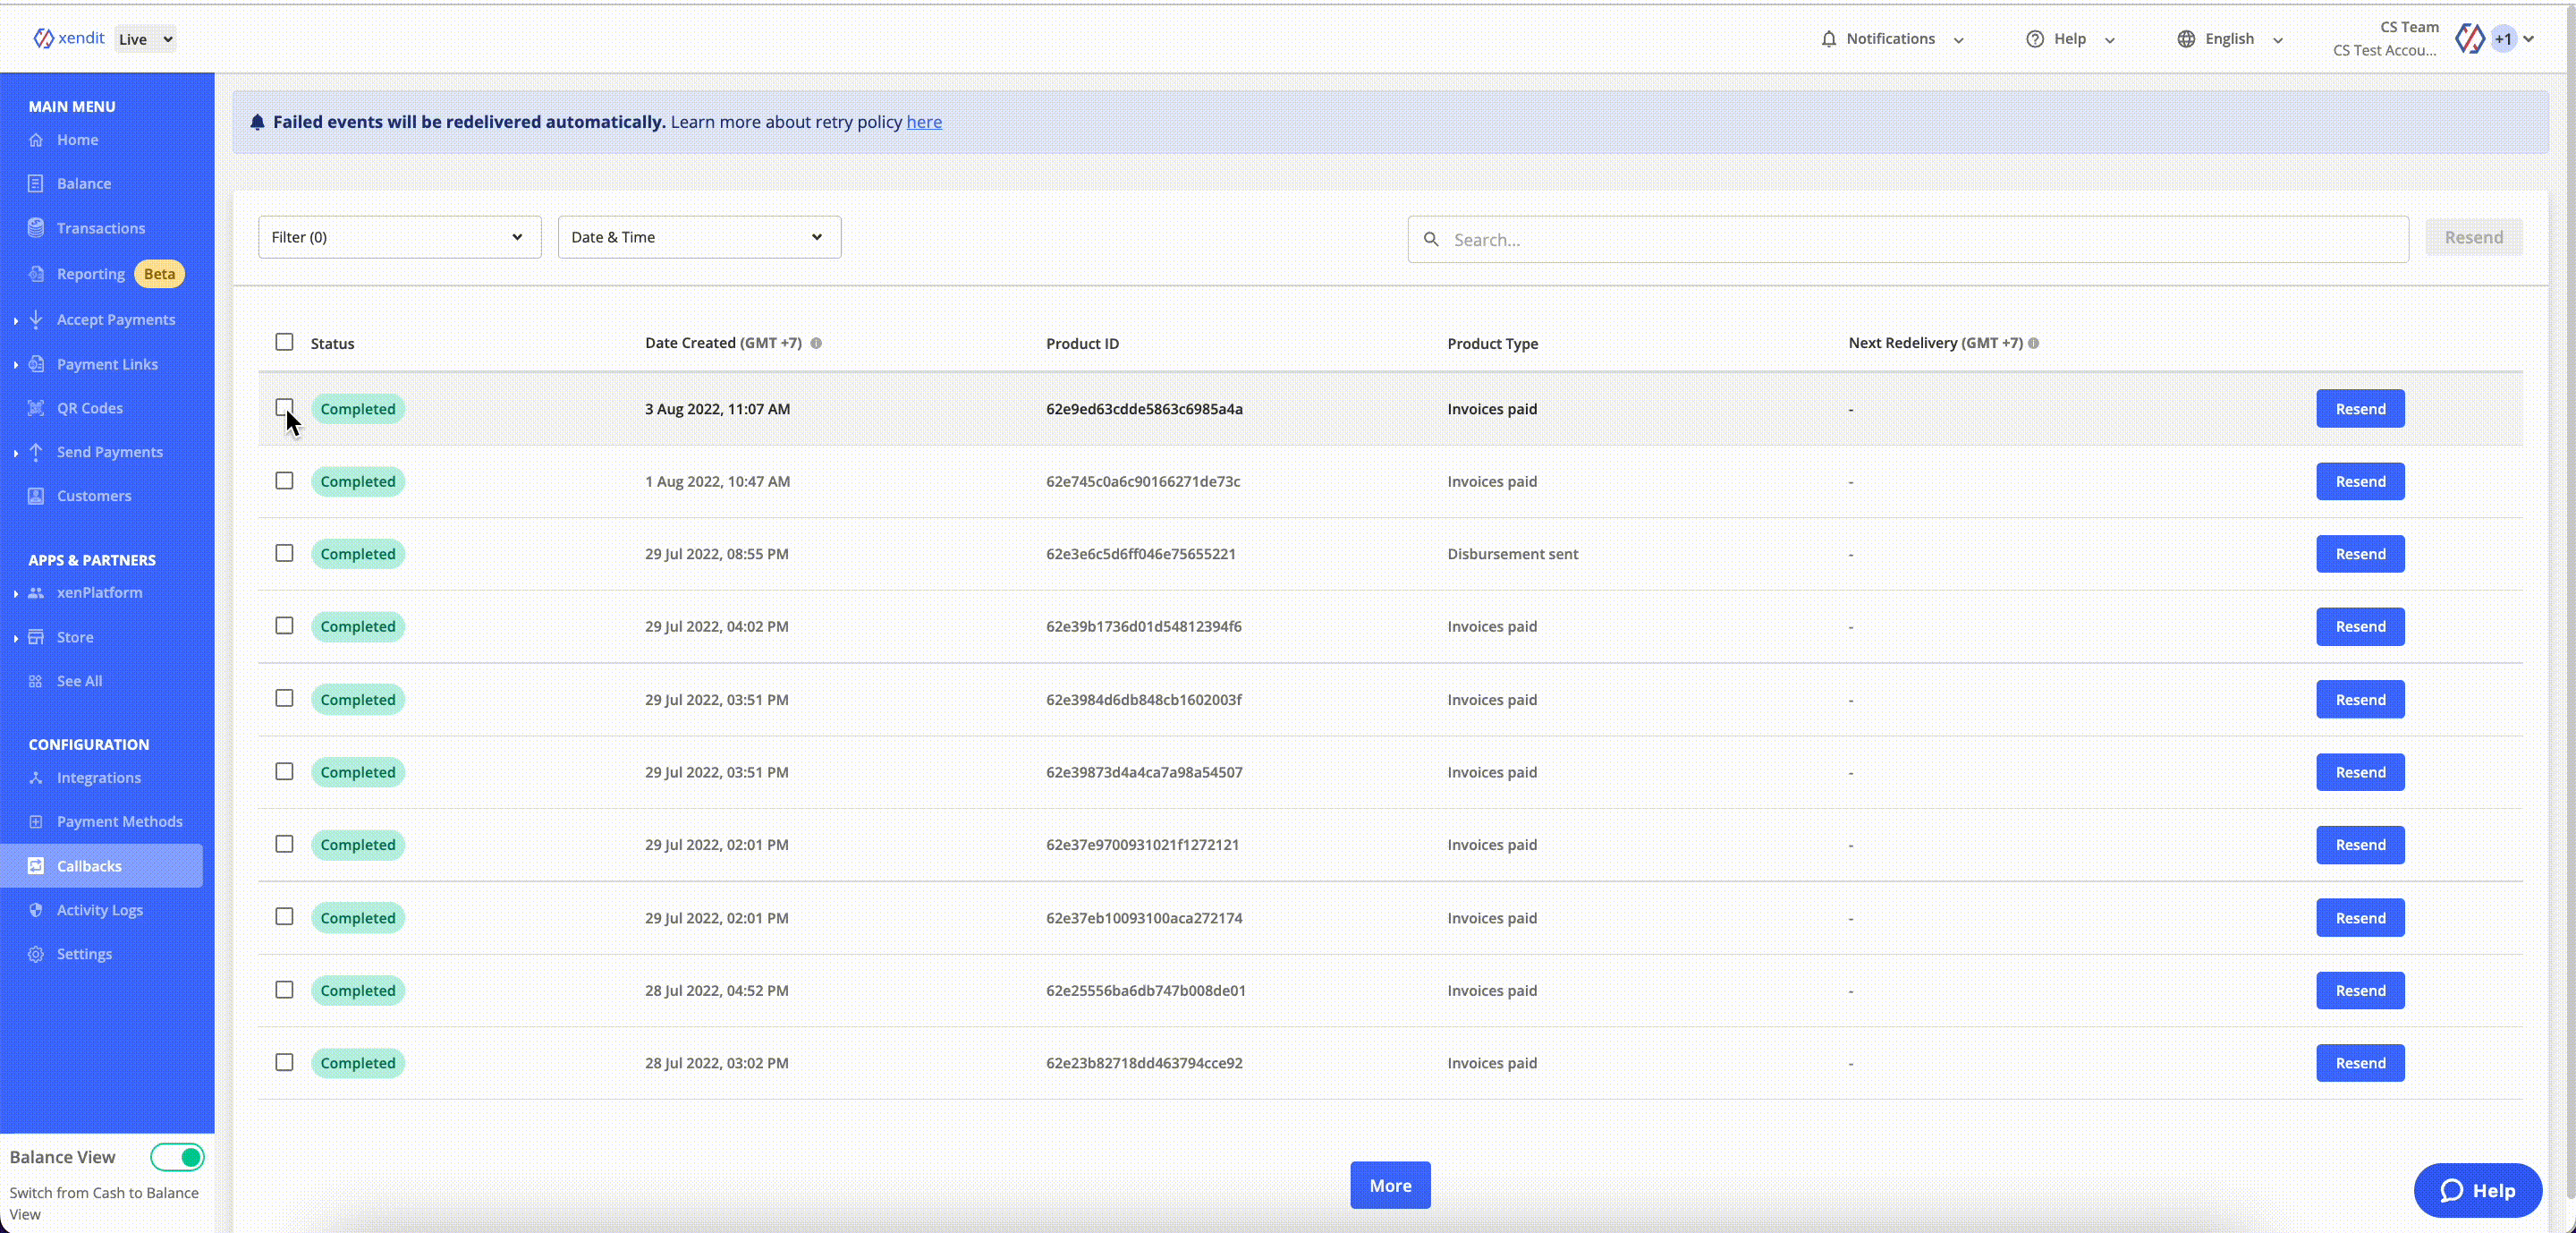The image size is (2576, 1233).
Task: Click the Xendit logo
Action: tap(69, 38)
